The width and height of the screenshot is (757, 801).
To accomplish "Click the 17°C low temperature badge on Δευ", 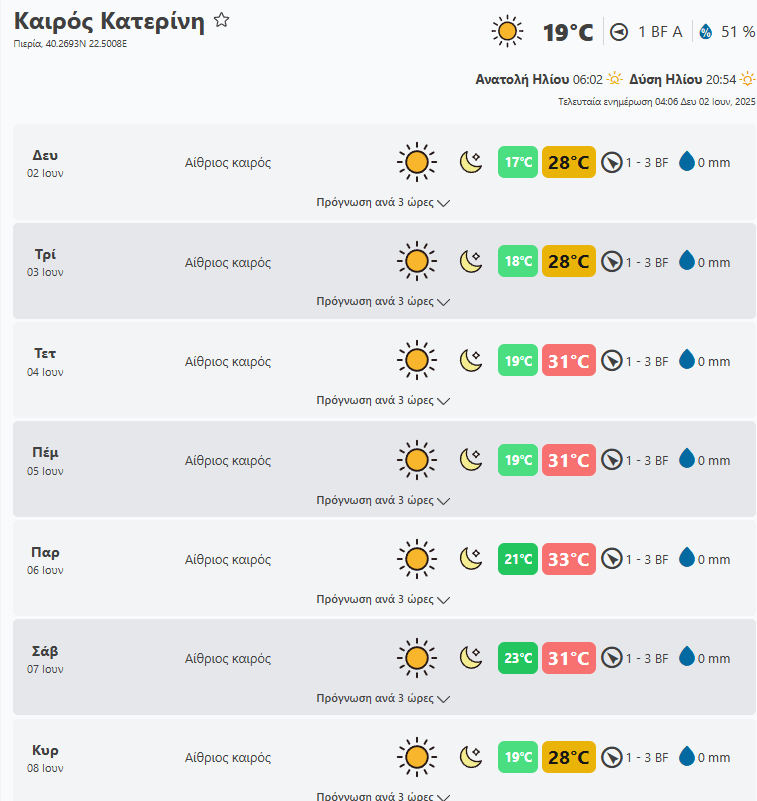I will pos(518,162).
